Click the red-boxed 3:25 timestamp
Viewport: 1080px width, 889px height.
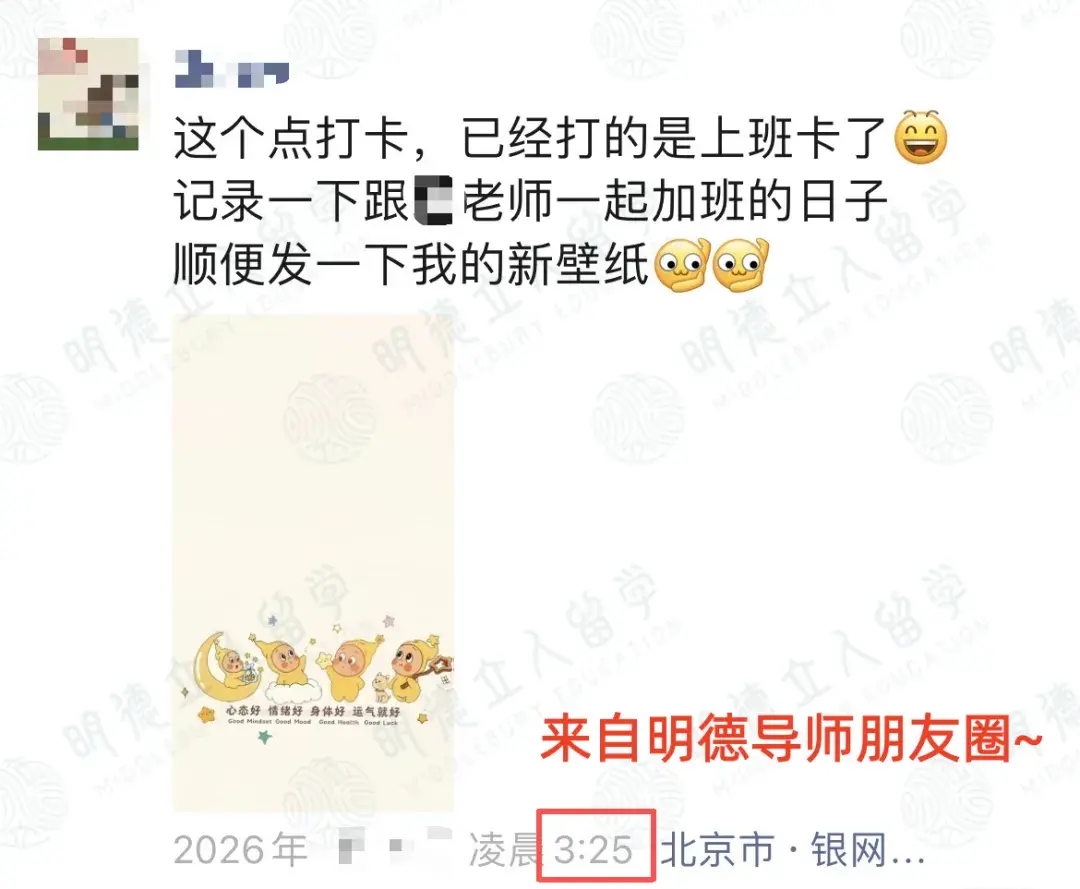594,849
